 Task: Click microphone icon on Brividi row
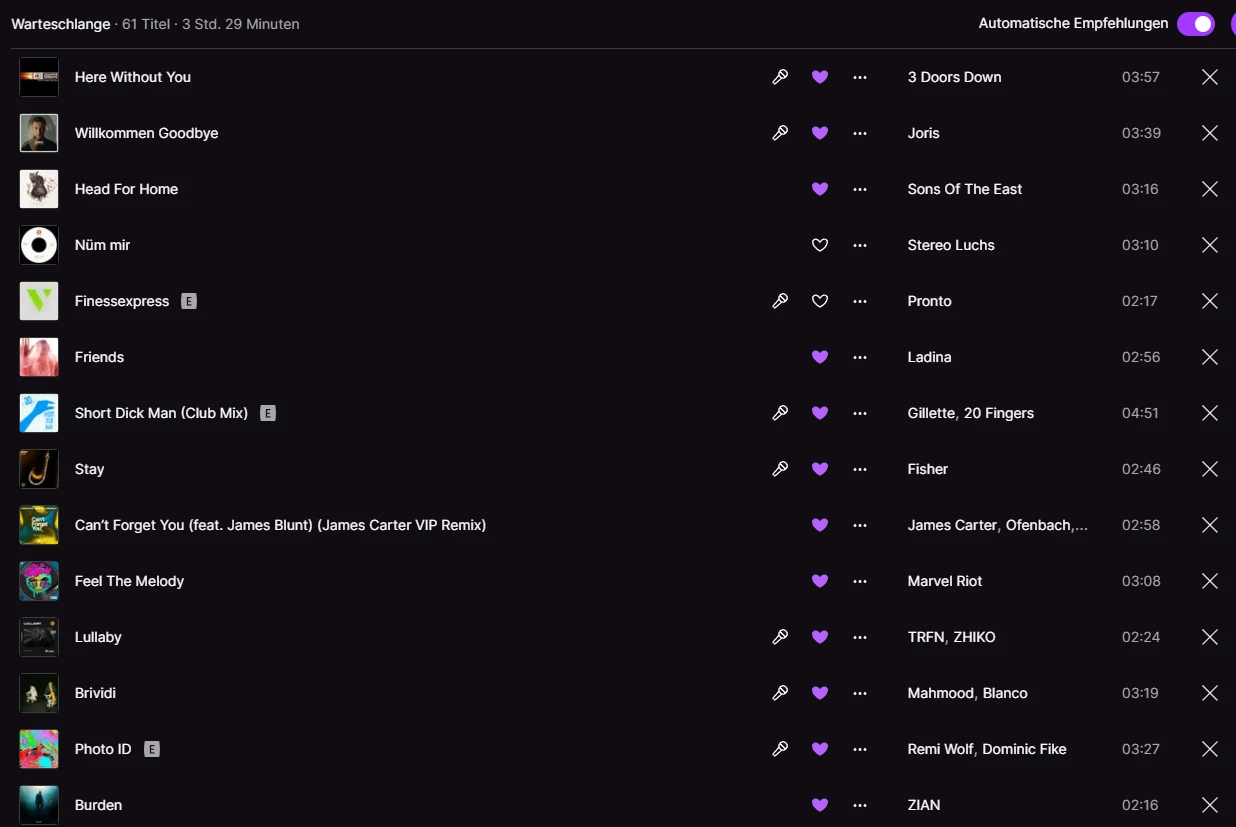click(x=780, y=693)
